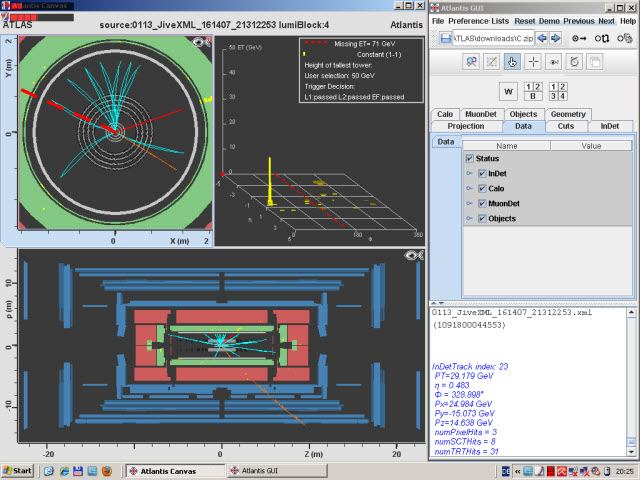
Task: Open Internet Explorer from quick launch
Action: coord(64,471)
